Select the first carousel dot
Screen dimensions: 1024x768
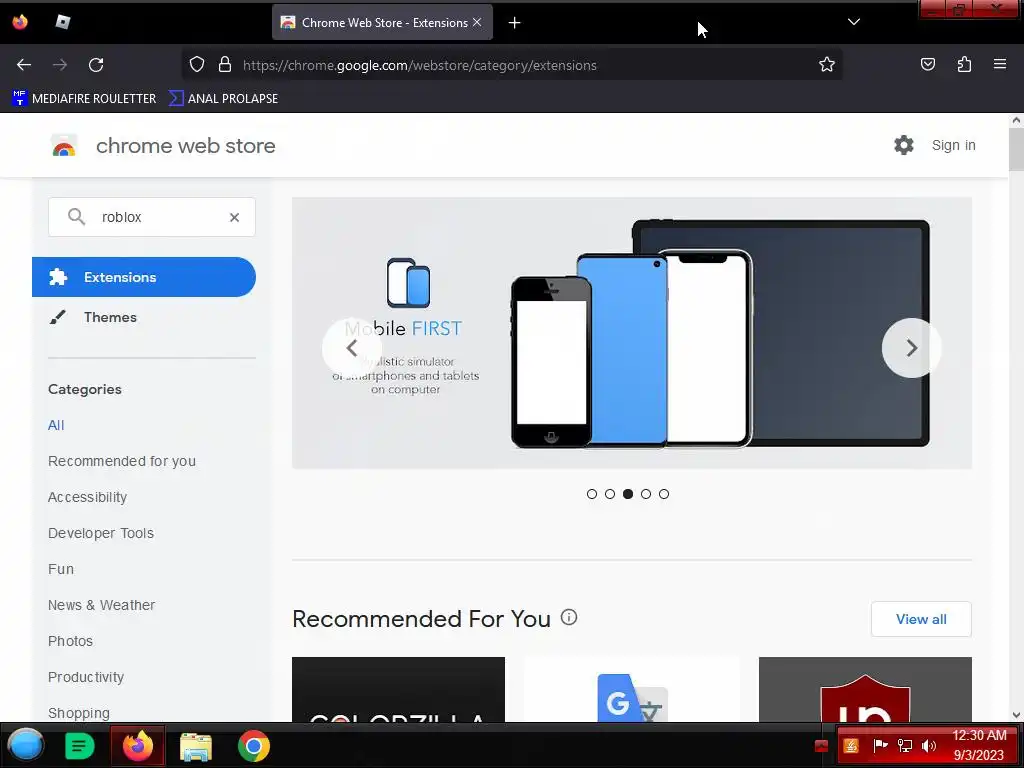592,494
